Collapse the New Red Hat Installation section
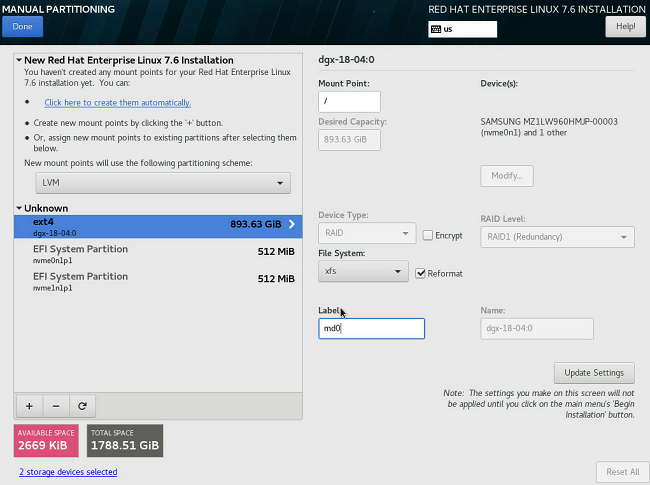The width and height of the screenshot is (650, 485). click(20, 60)
